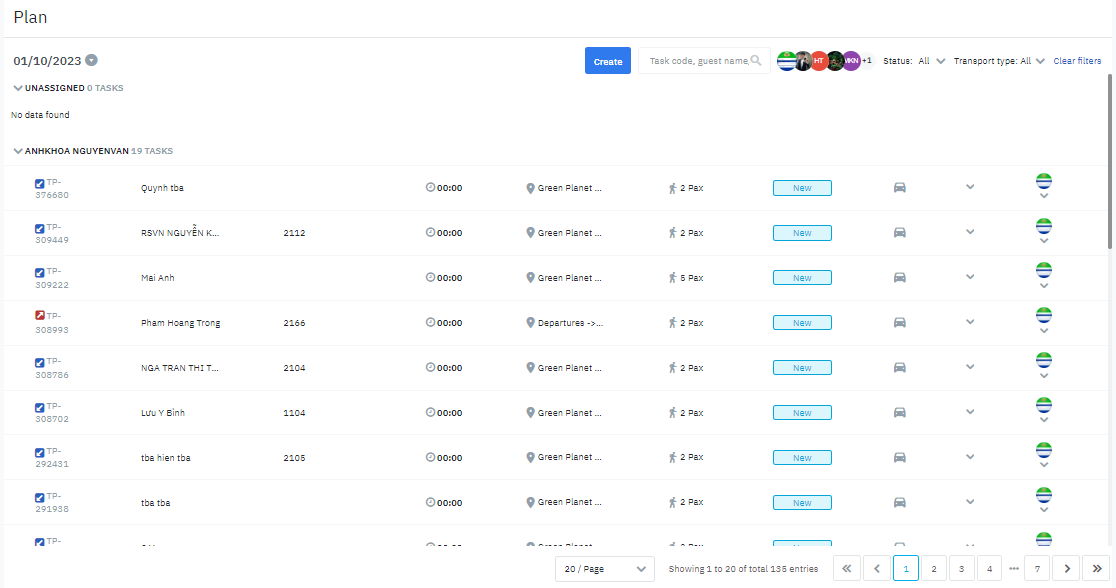Jump to last page with double arrow

(1096, 568)
